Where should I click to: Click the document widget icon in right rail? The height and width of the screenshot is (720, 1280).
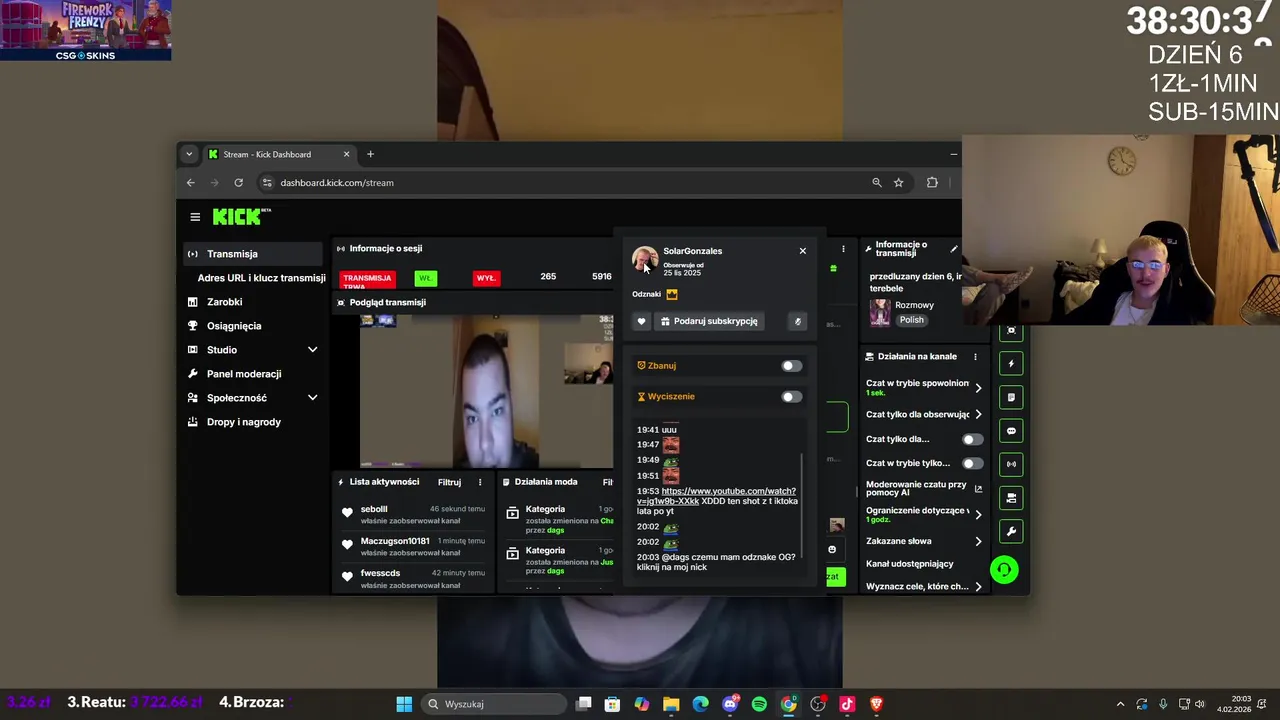pos(1011,398)
